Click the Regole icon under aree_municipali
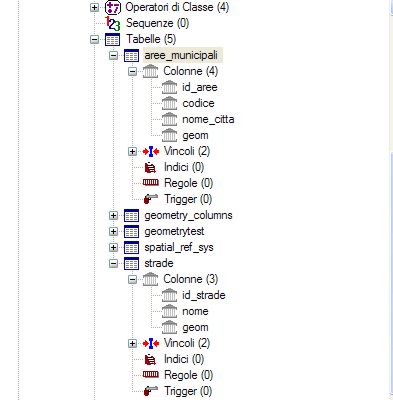This screenshot has width=393, height=400. (x=151, y=182)
